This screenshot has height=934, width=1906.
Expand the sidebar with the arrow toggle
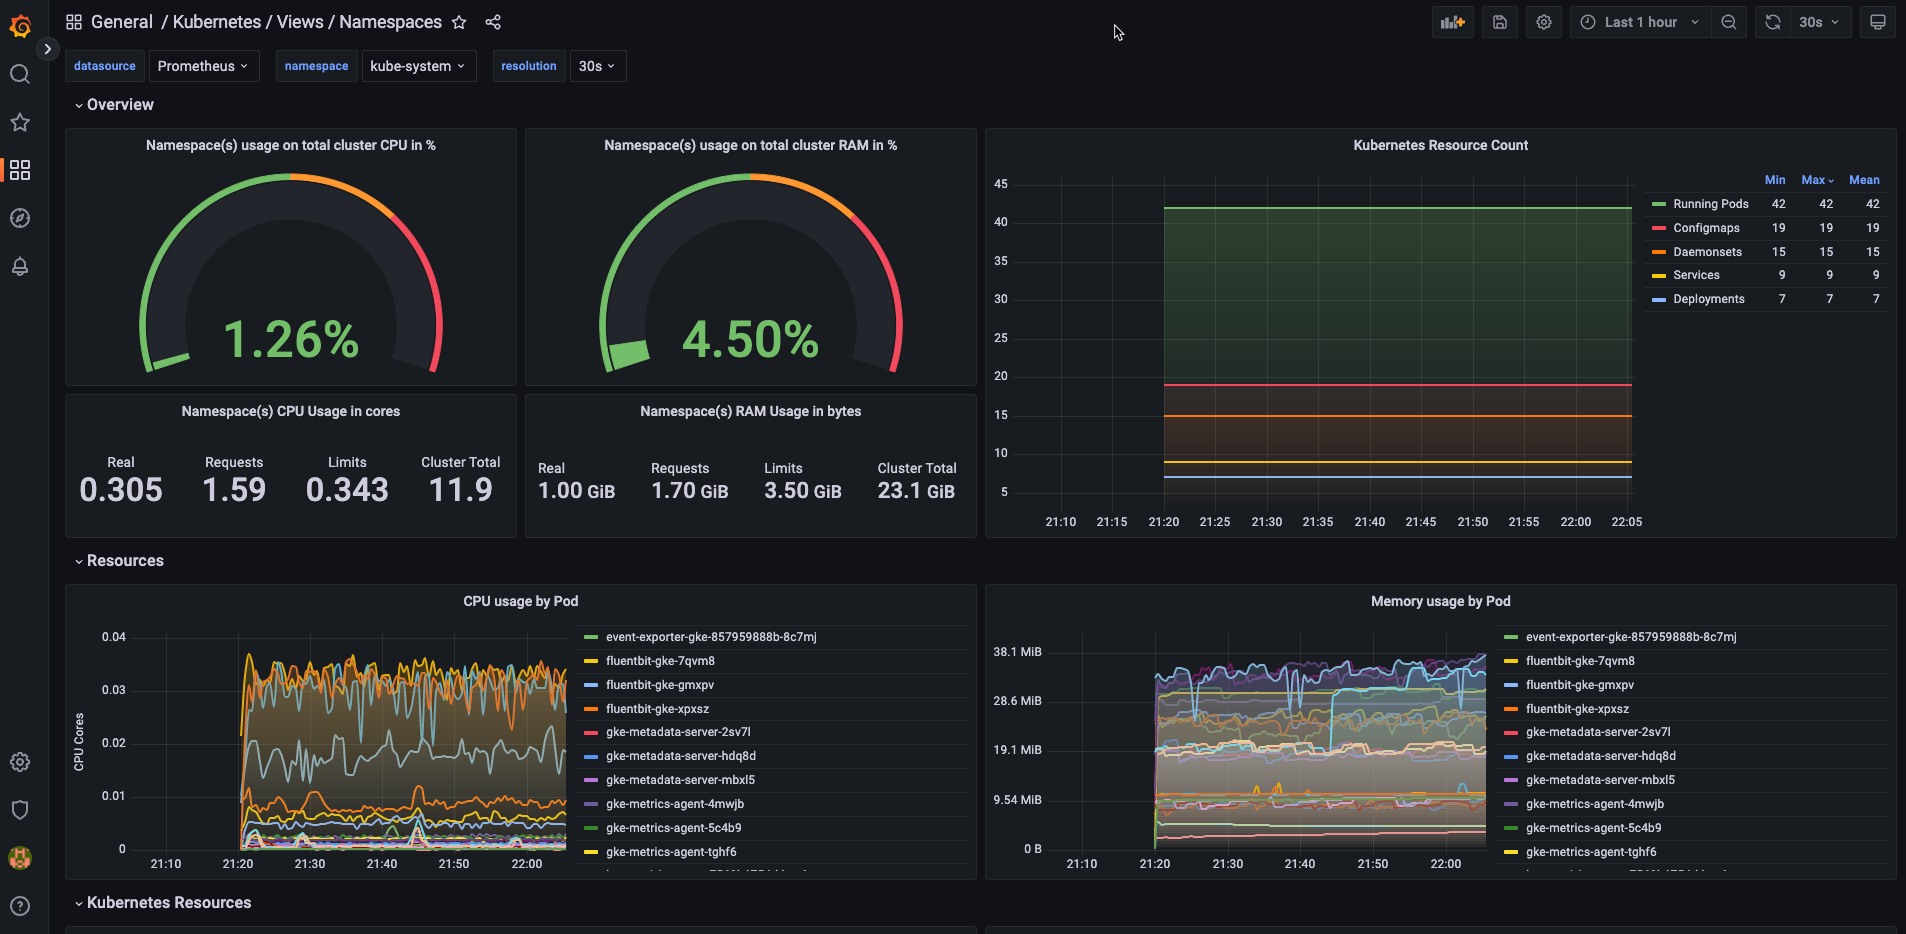pyautogui.click(x=47, y=49)
